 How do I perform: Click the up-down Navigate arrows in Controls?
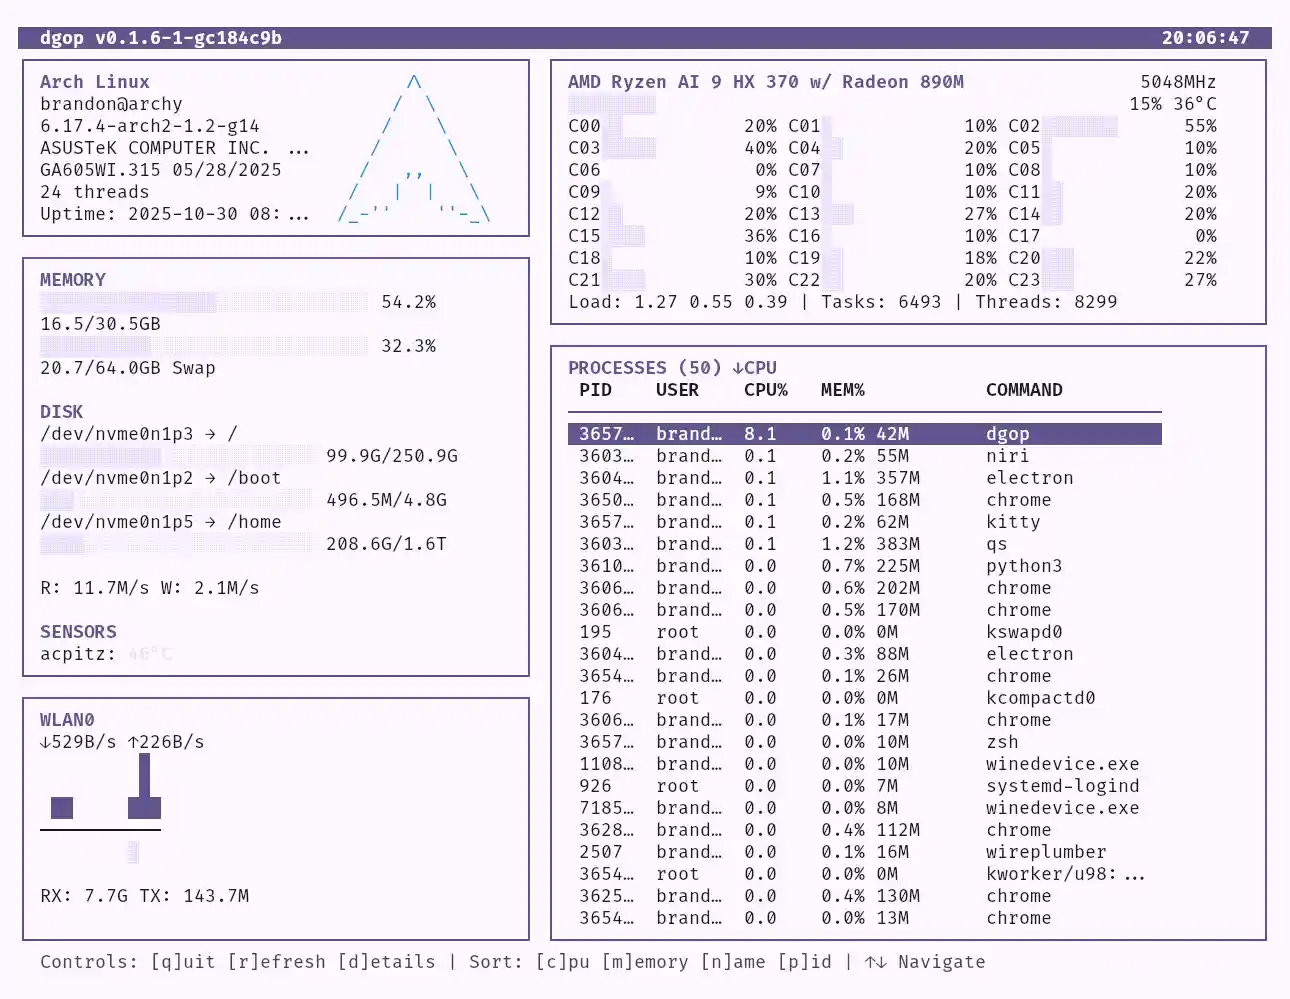[875, 962]
